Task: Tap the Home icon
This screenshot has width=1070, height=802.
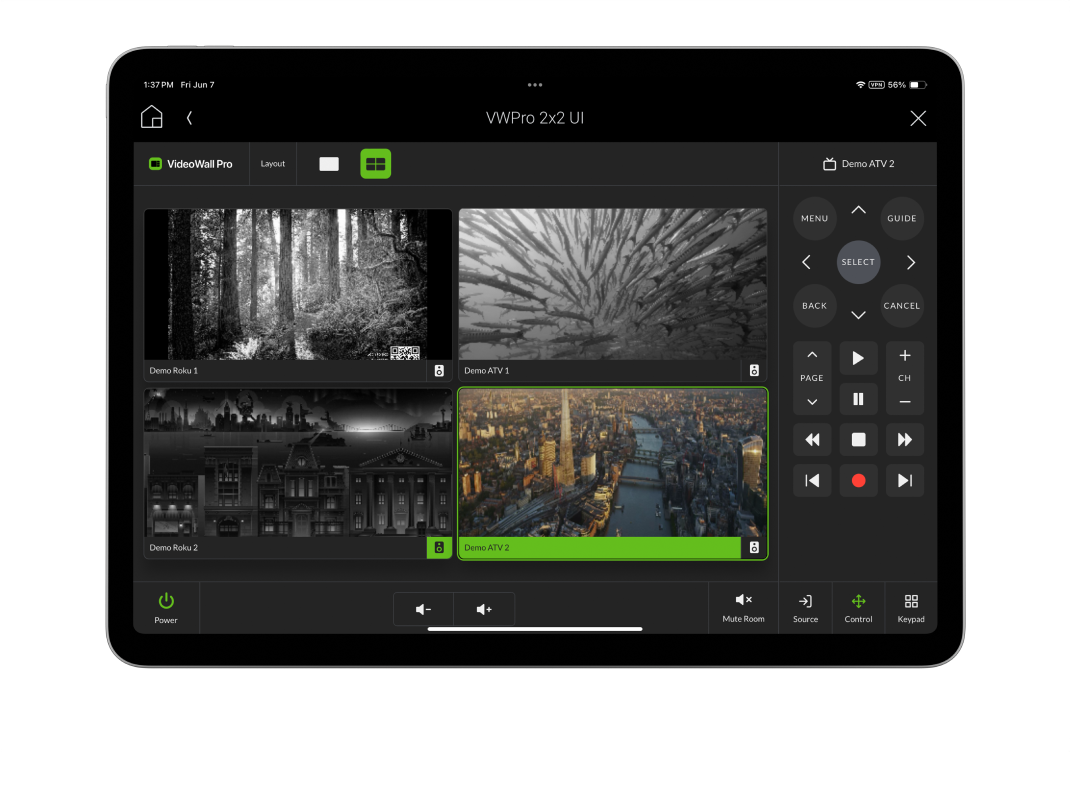Action: 151,117
